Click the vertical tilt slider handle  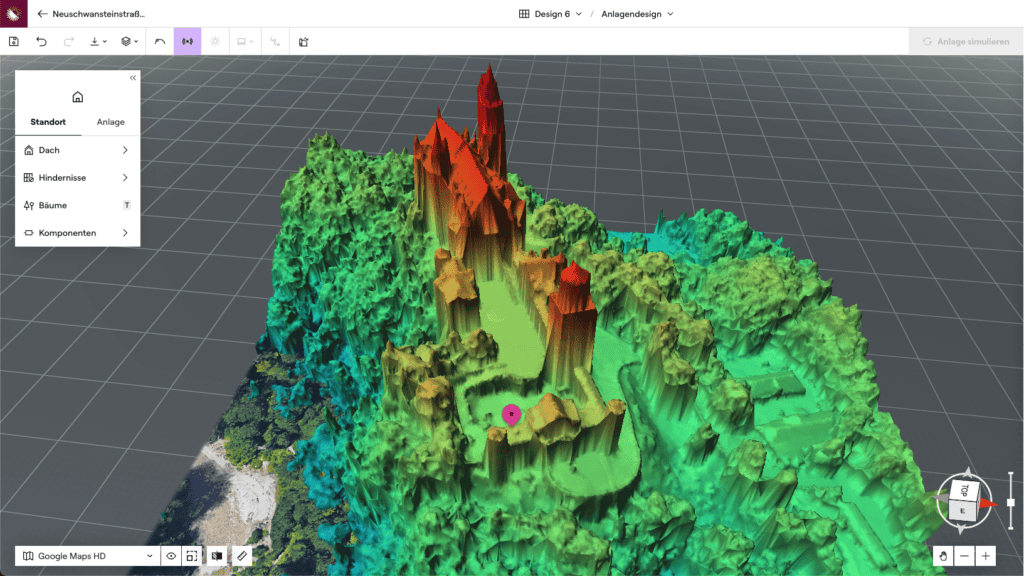point(1011,502)
